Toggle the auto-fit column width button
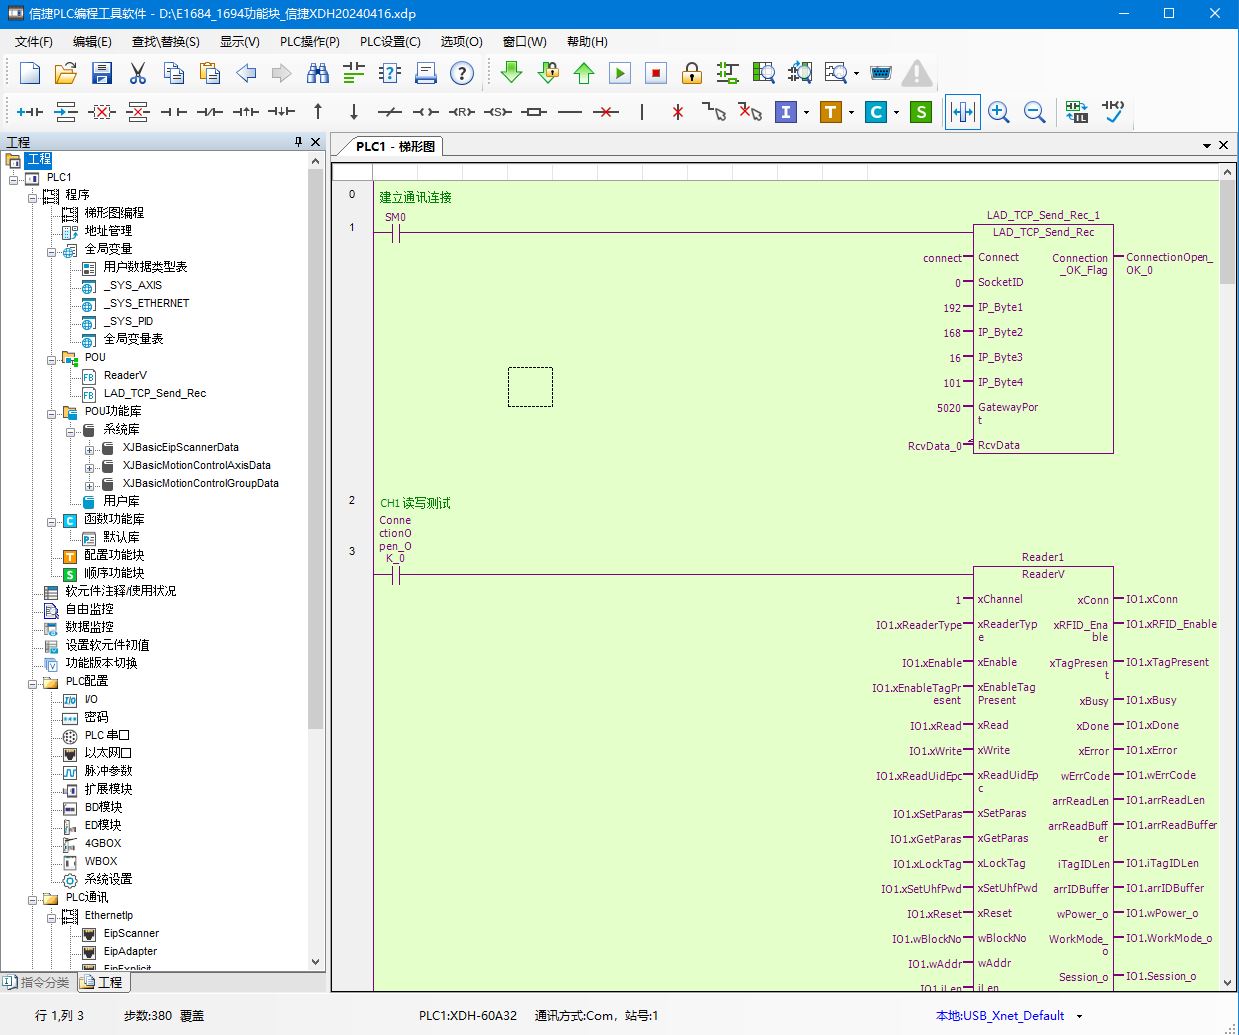Image resolution: width=1239 pixels, height=1035 pixels. pyautogui.click(x=962, y=112)
